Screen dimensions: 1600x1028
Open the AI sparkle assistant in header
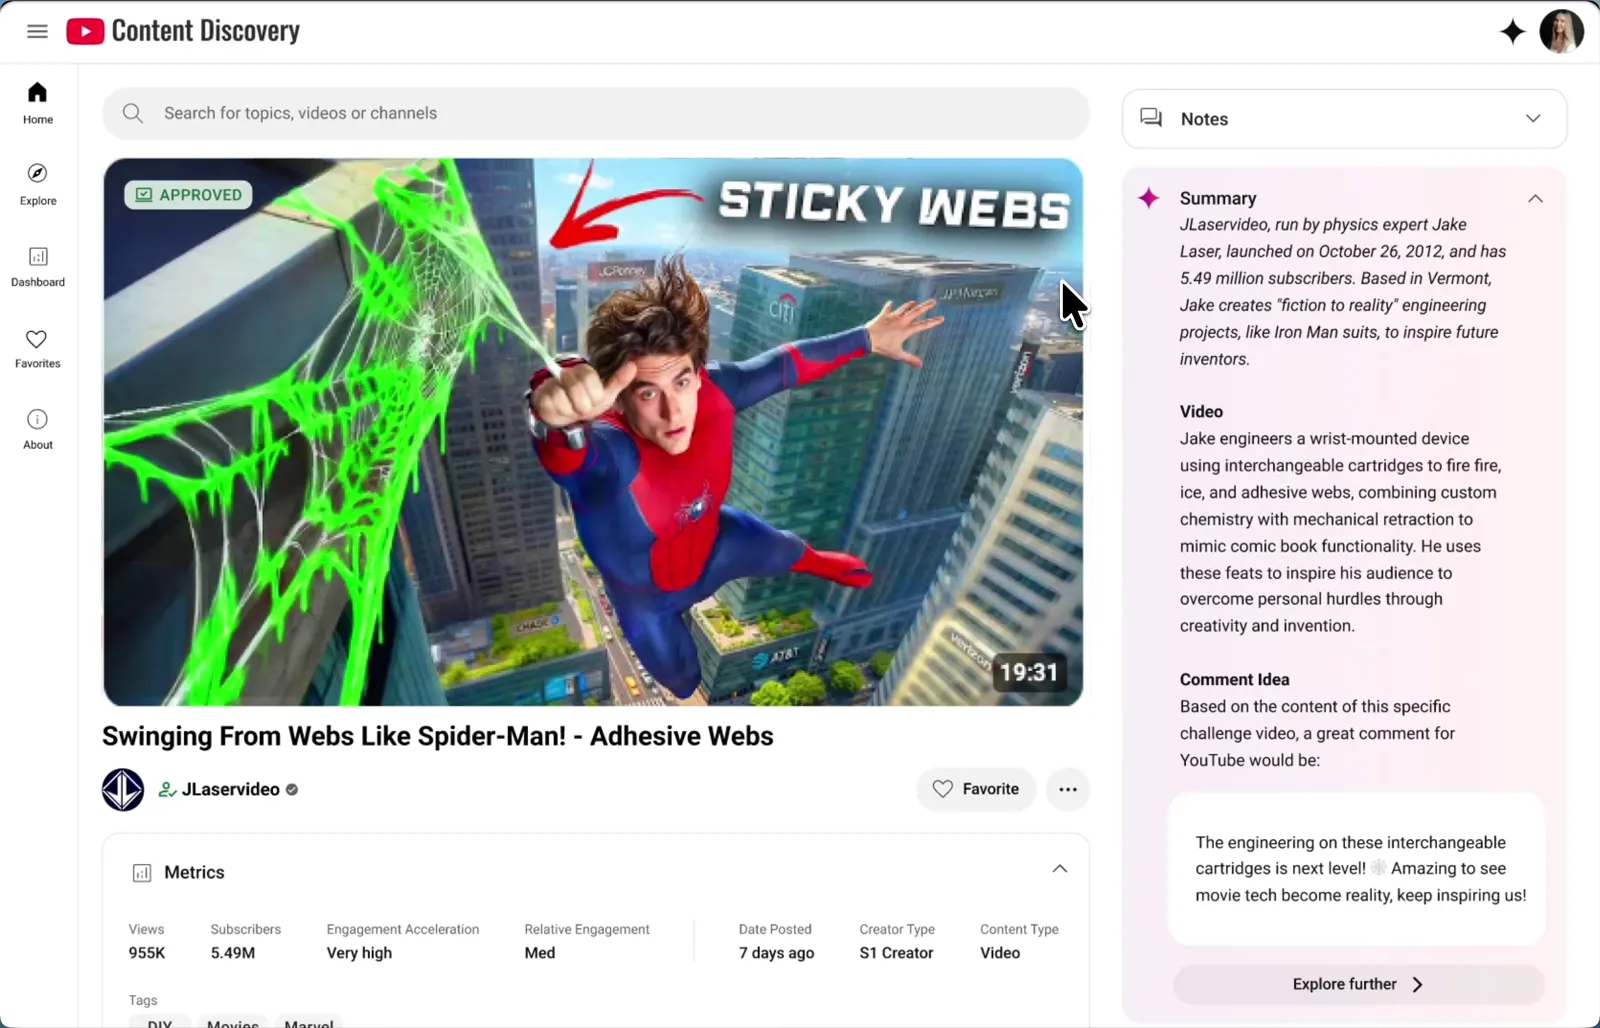pos(1512,32)
